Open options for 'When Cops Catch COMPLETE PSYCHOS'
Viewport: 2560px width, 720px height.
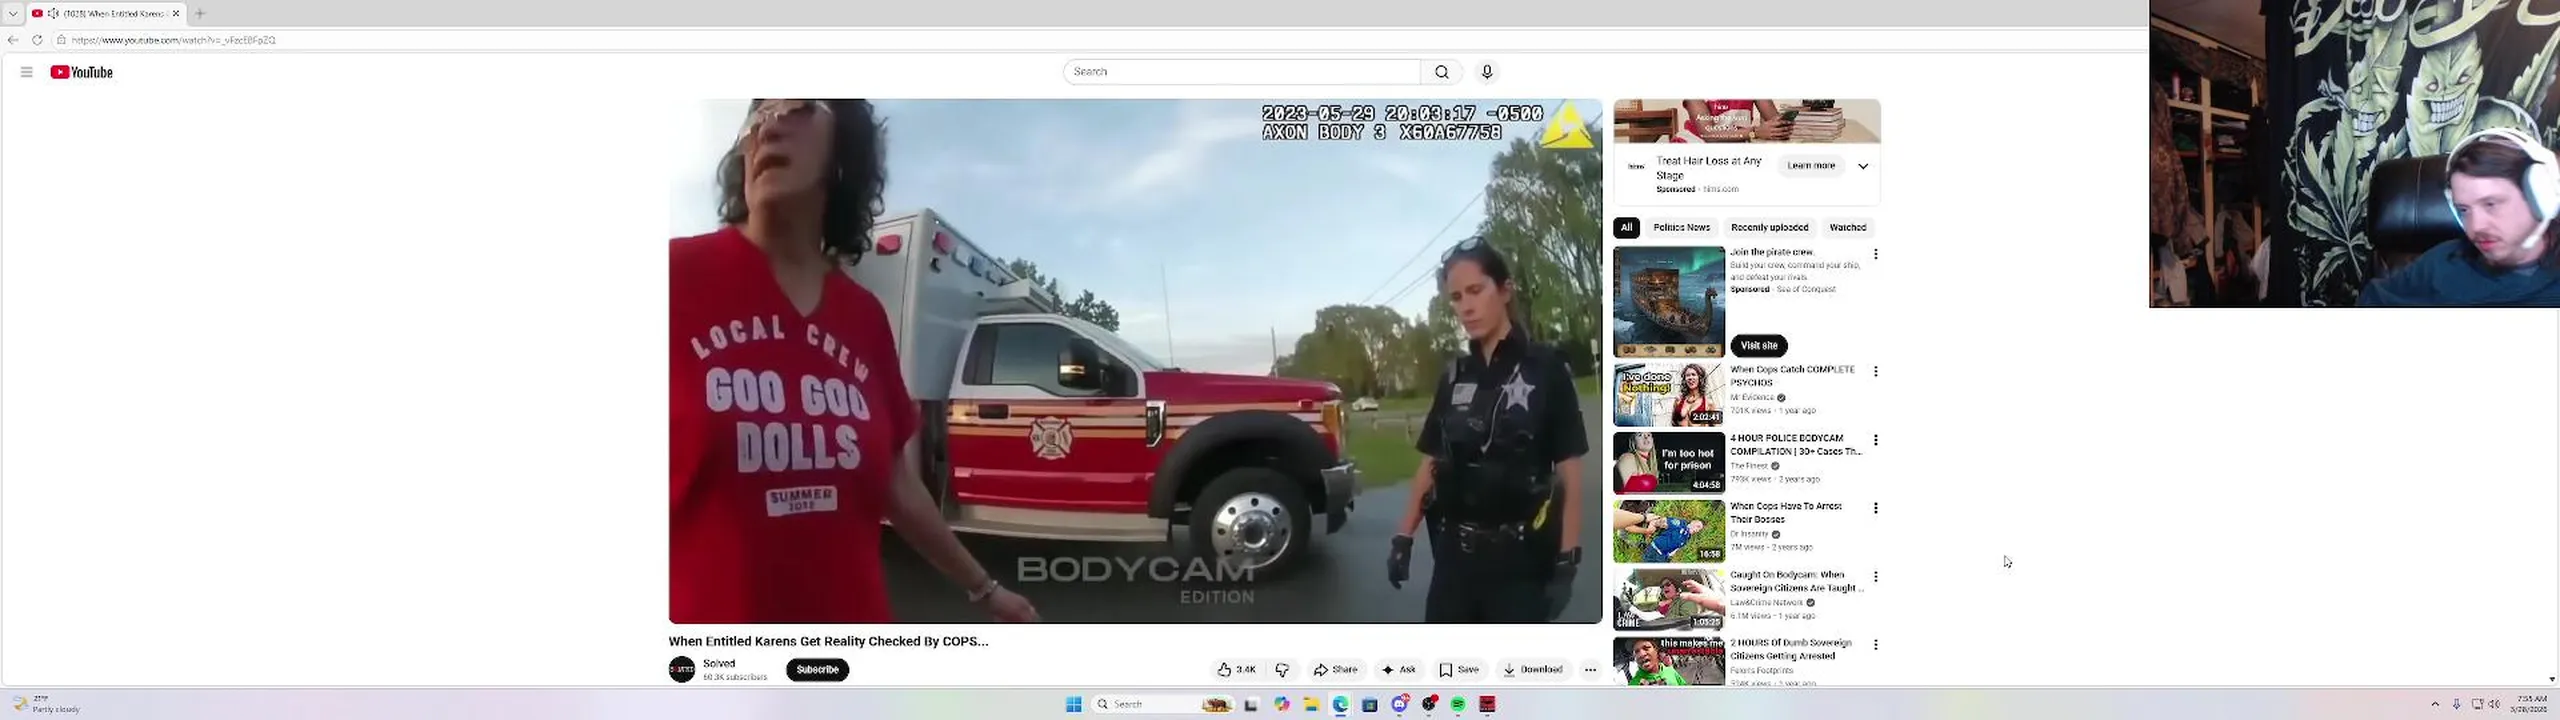tap(1875, 371)
